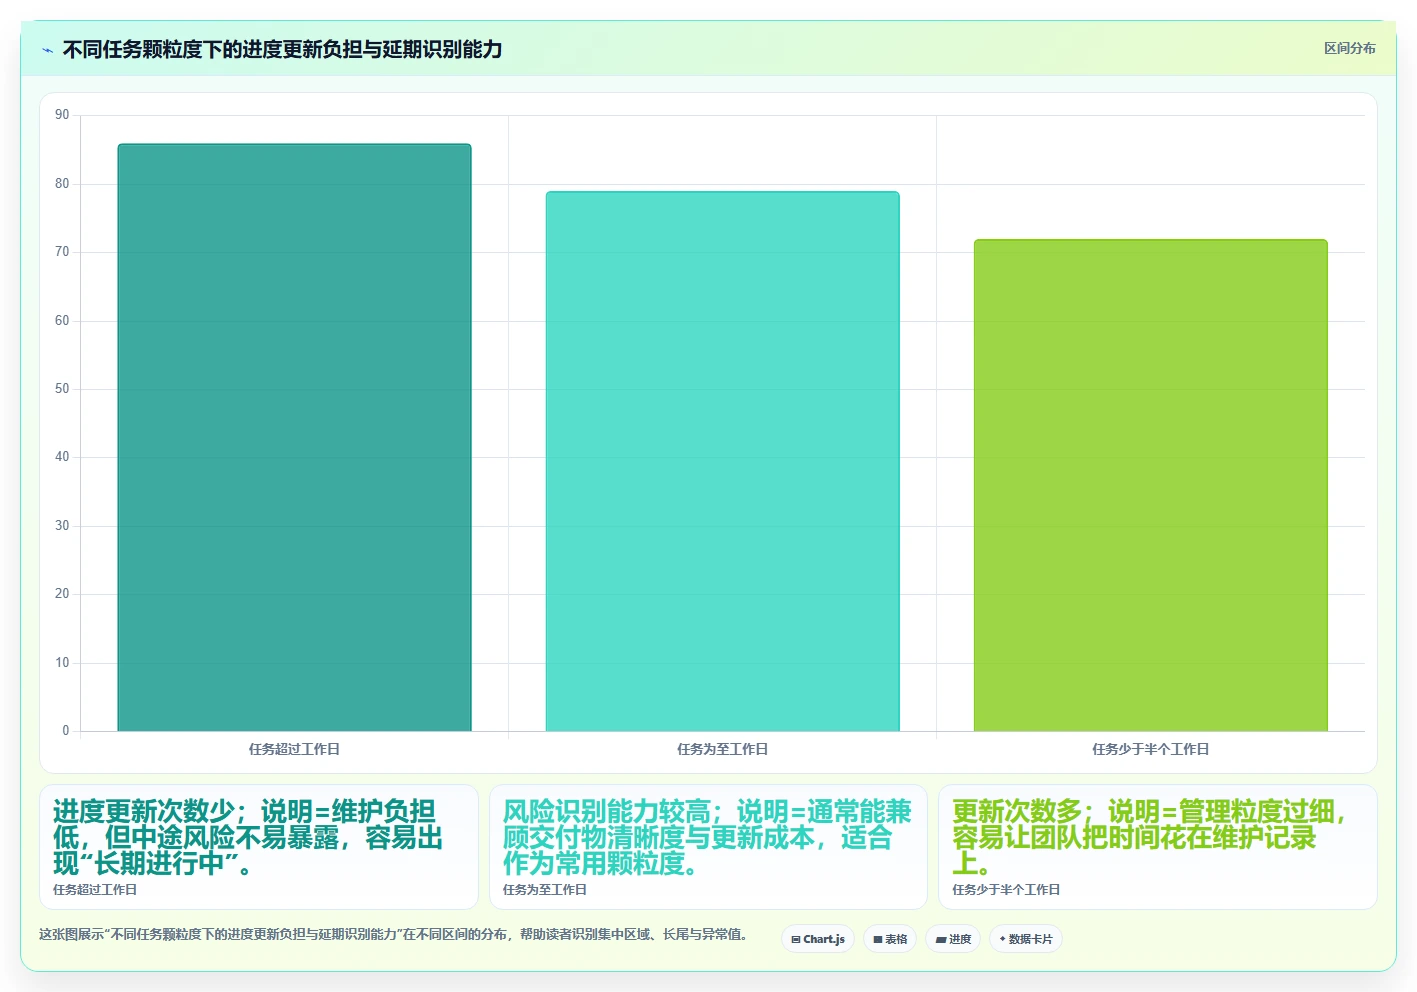Image resolution: width=1417 pixels, height=992 pixels.
Task: Click the y-axis value 90
Action: pyautogui.click(x=62, y=115)
